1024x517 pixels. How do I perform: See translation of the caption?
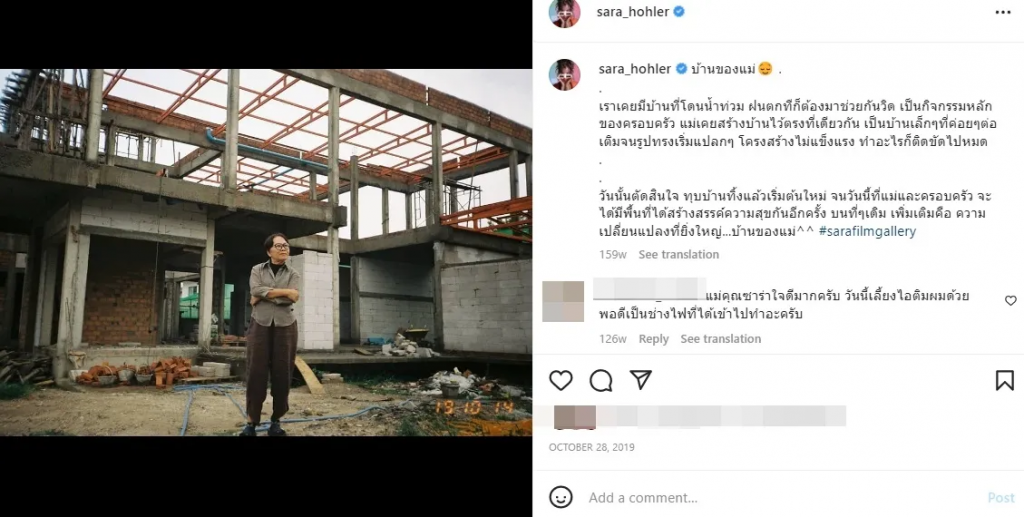click(679, 255)
